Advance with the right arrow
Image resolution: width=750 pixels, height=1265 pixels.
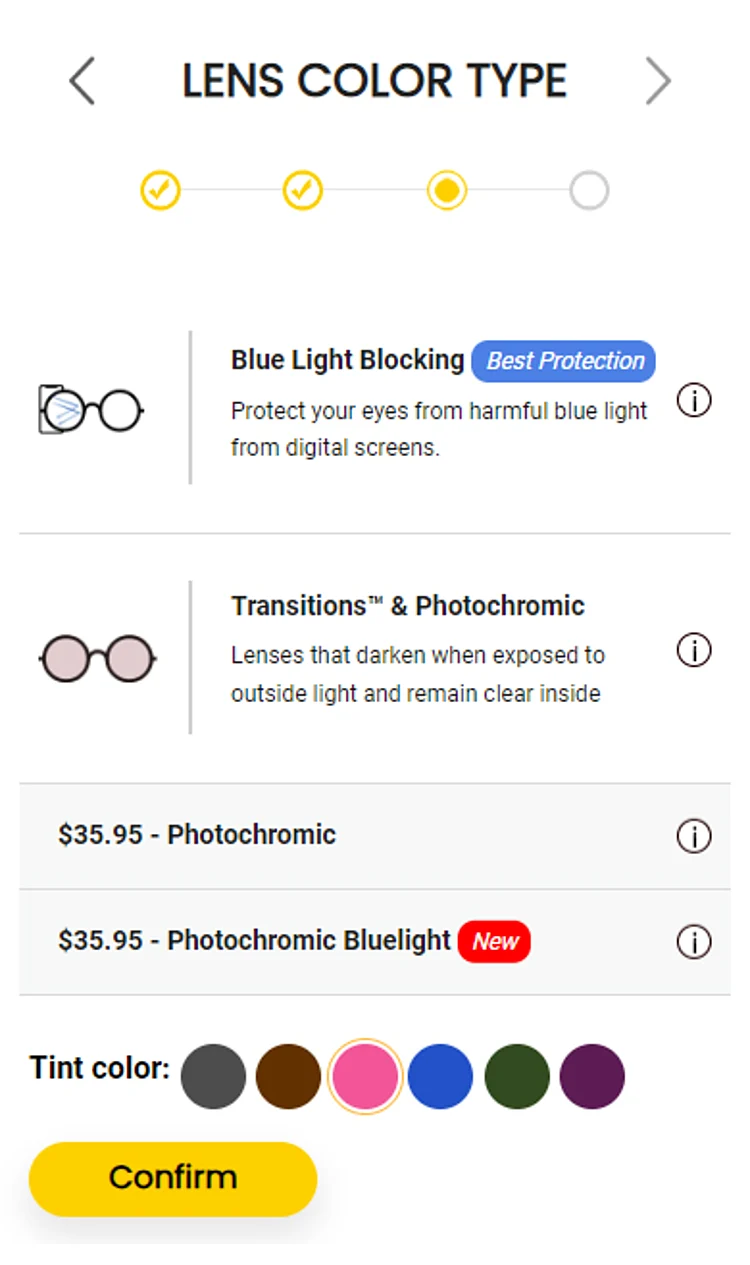[x=658, y=81]
